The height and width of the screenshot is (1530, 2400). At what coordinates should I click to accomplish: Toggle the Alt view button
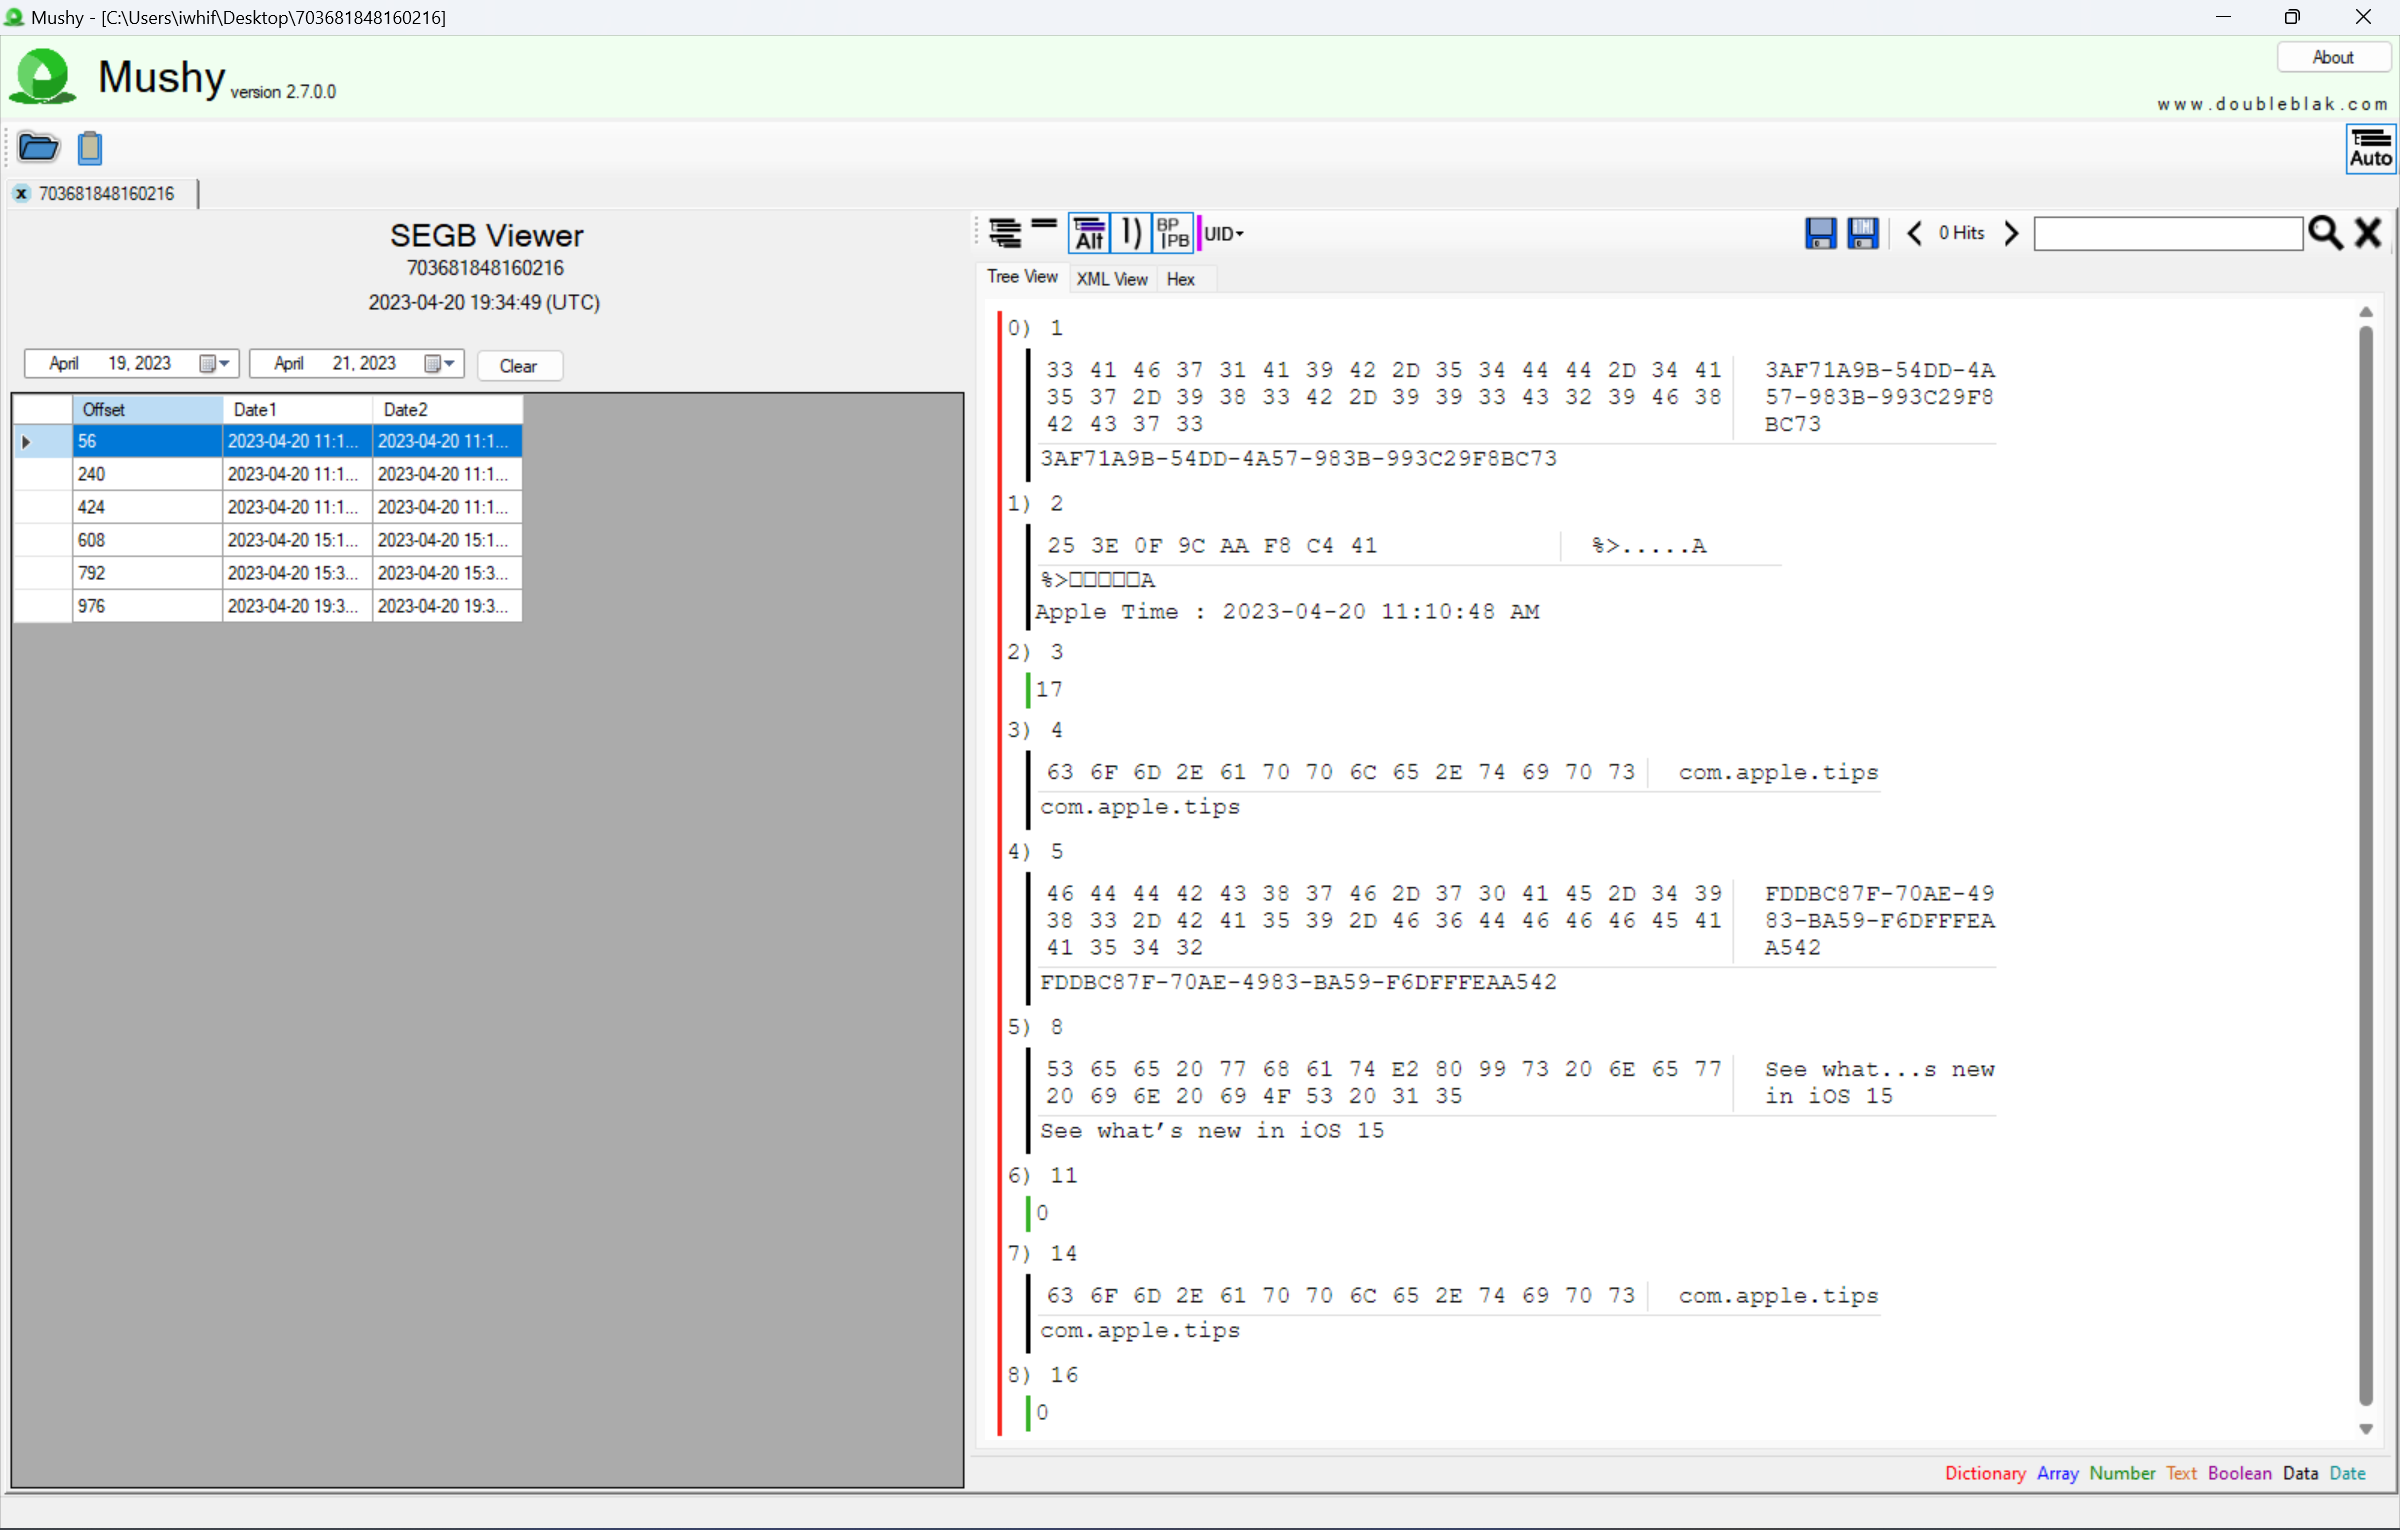pyautogui.click(x=1089, y=233)
